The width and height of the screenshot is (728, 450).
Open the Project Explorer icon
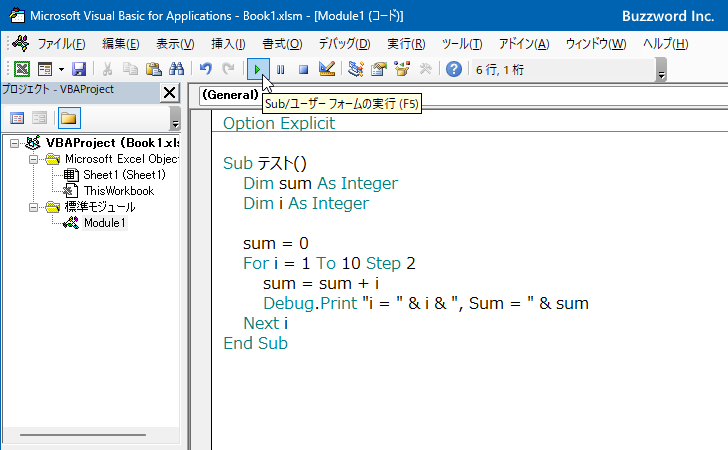coord(356,69)
